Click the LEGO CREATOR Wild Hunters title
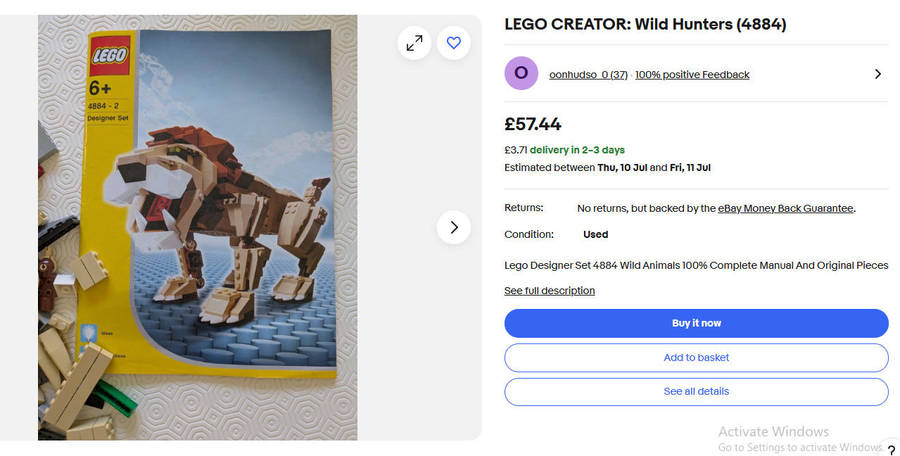 click(645, 25)
